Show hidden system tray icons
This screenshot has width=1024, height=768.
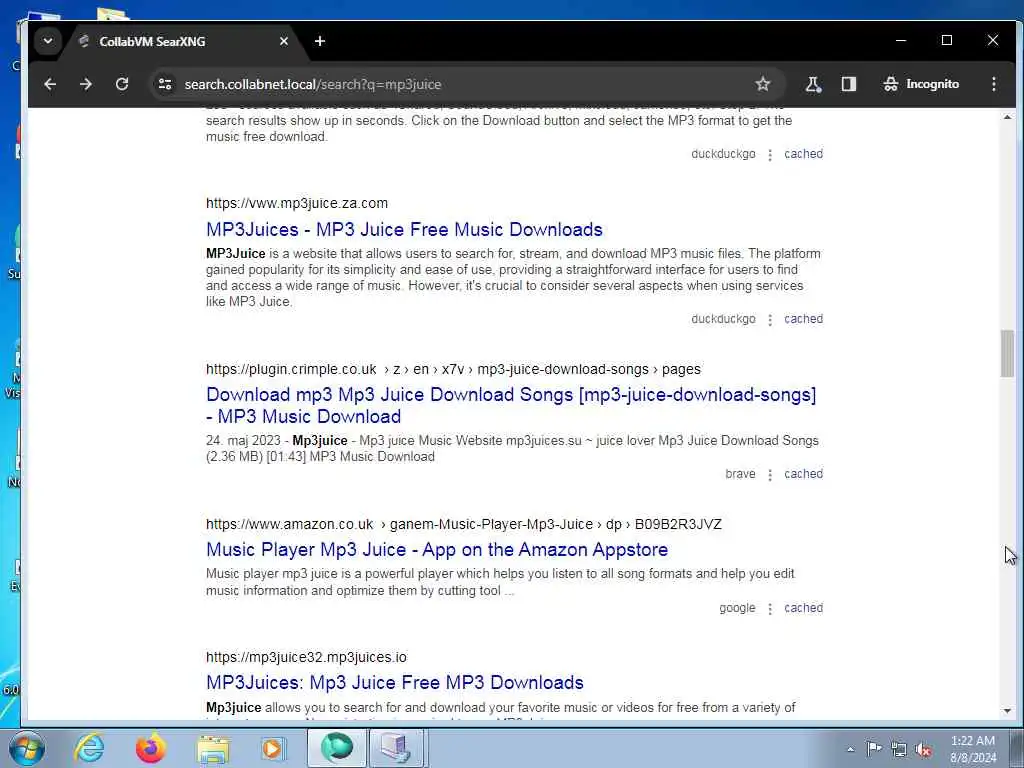(x=850, y=749)
